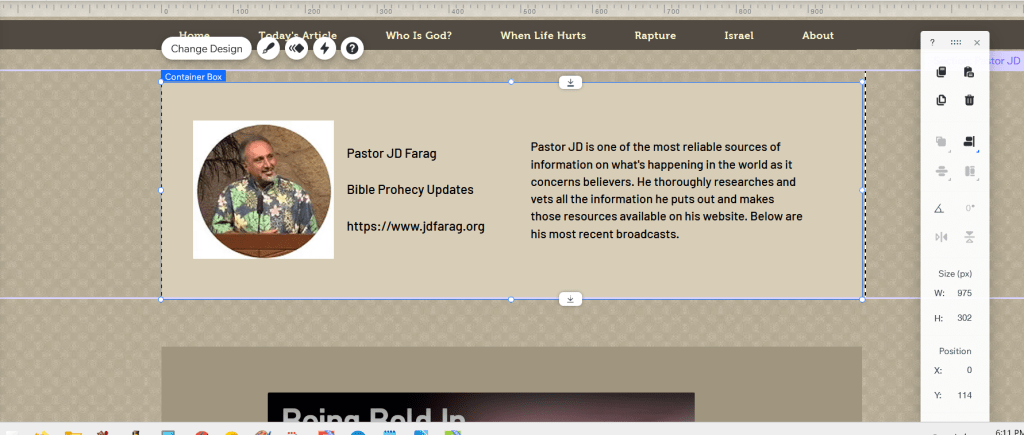The image size is (1024, 435).
Task: Select the Rapture menu item
Action: [655, 36]
